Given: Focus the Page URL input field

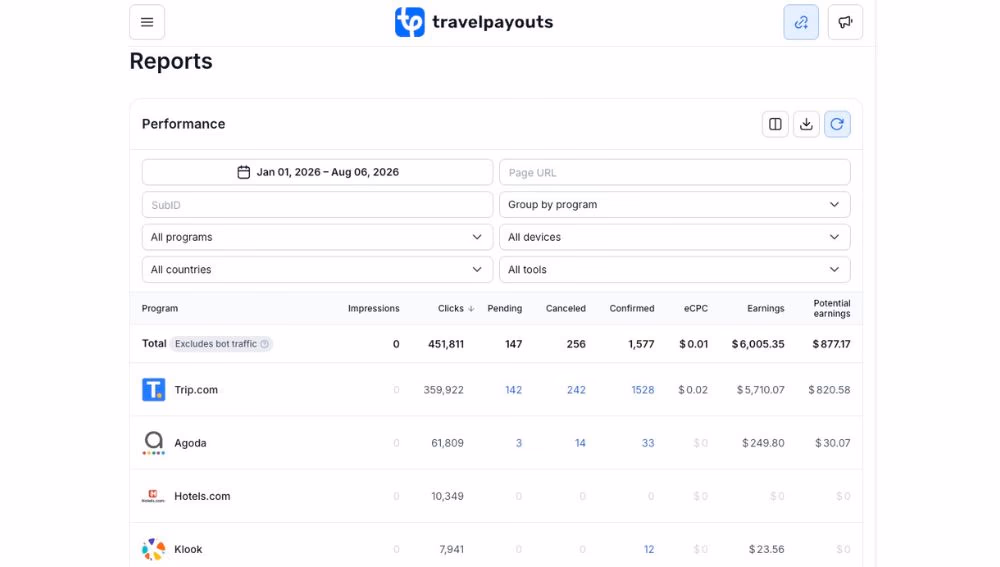Looking at the screenshot, I should click(x=675, y=172).
